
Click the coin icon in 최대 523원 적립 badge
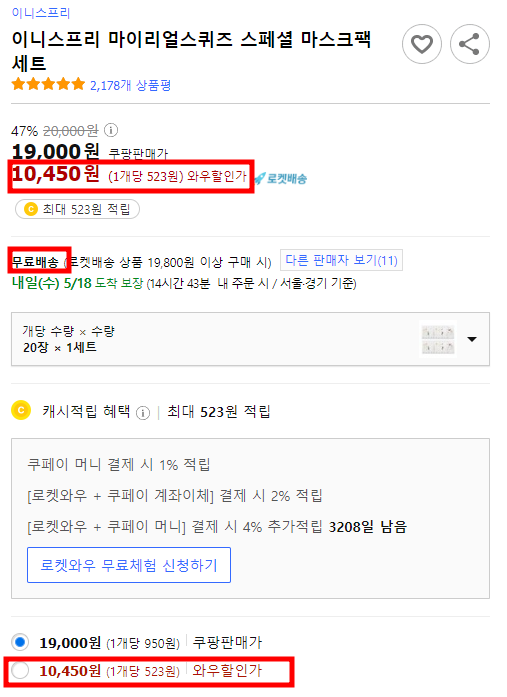pyautogui.click(x=31, y=209)
